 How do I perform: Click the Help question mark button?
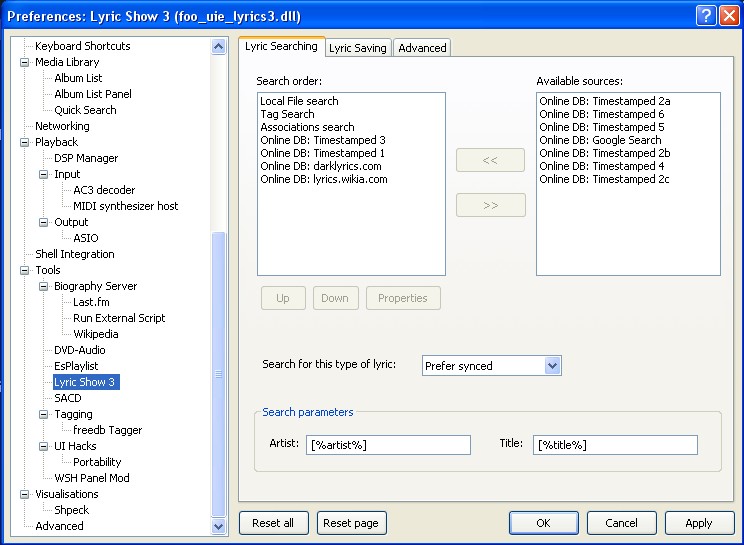click(x=705, y=16)
